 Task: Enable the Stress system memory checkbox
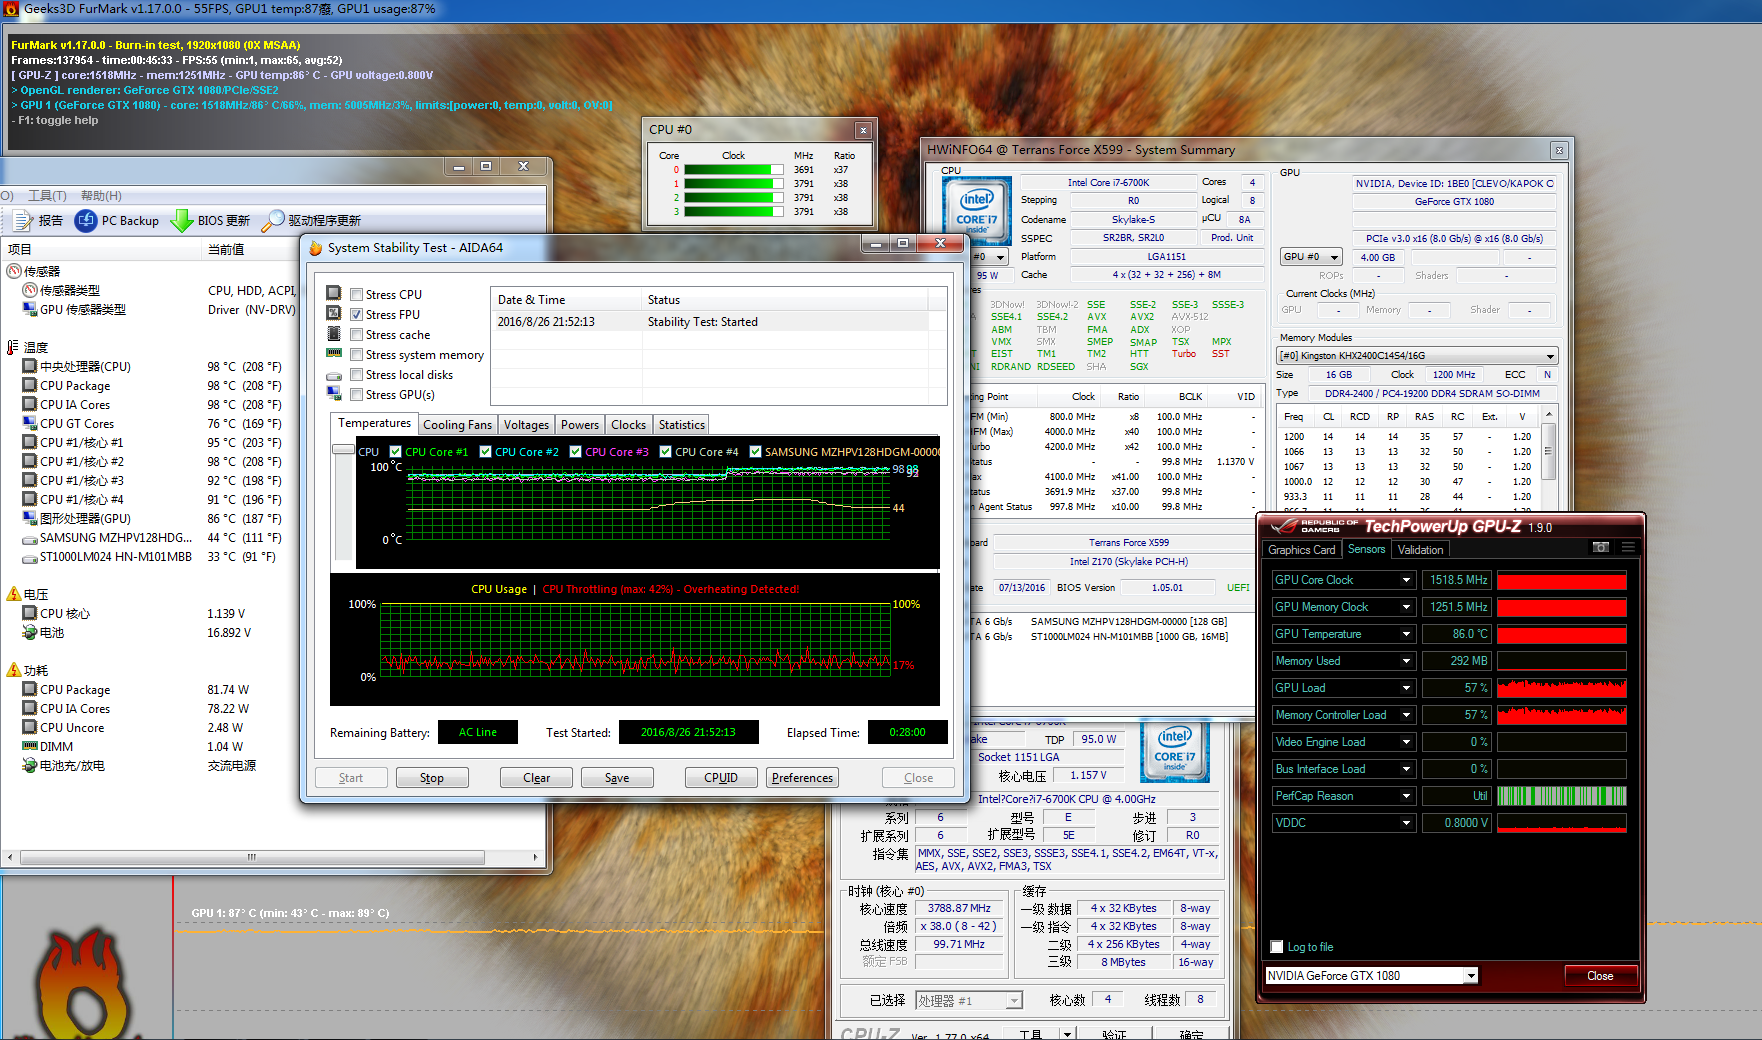(x=356, y=354)
